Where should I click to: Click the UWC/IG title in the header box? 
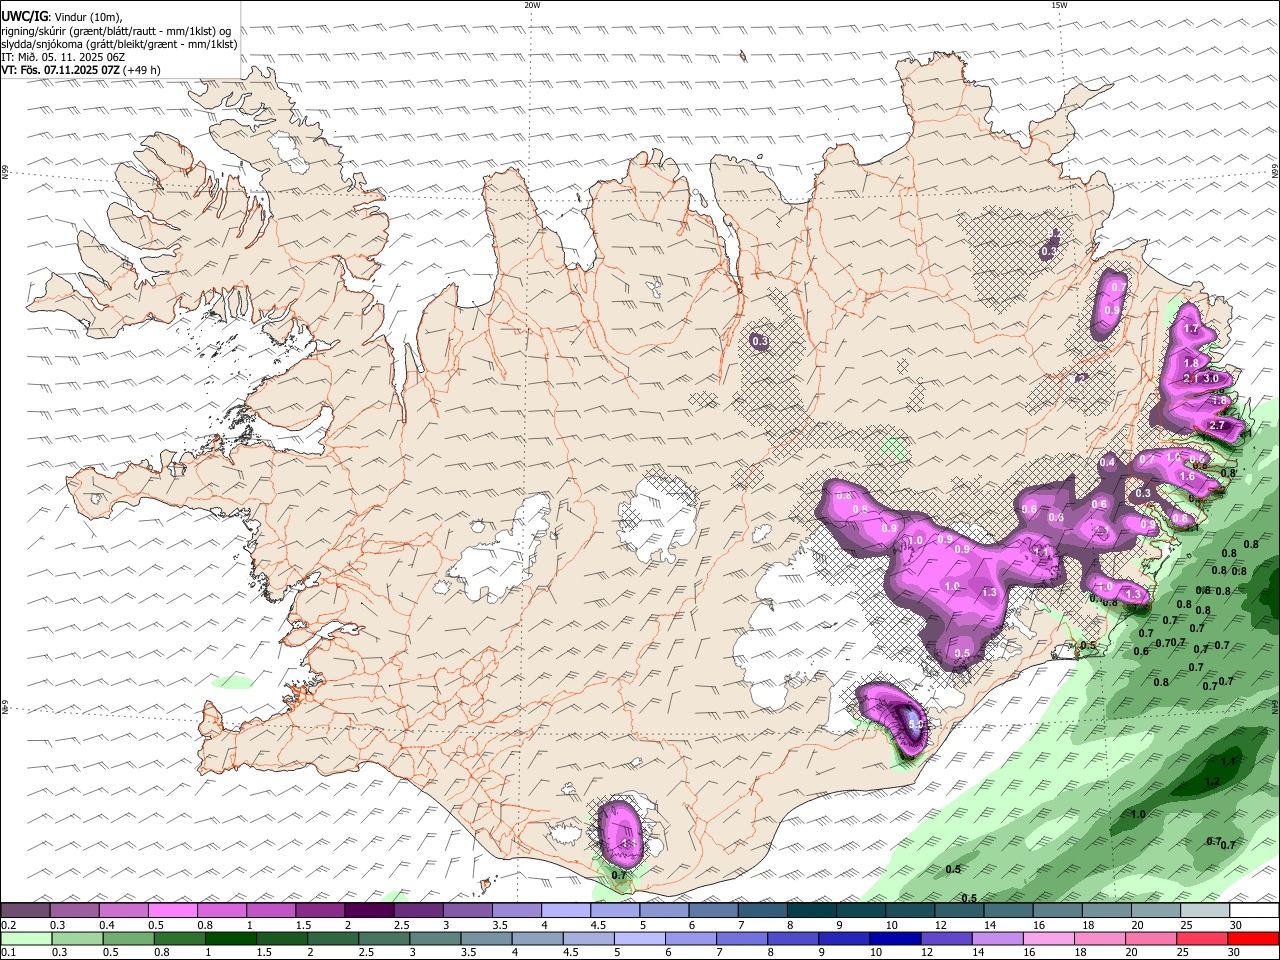[24, 15]
